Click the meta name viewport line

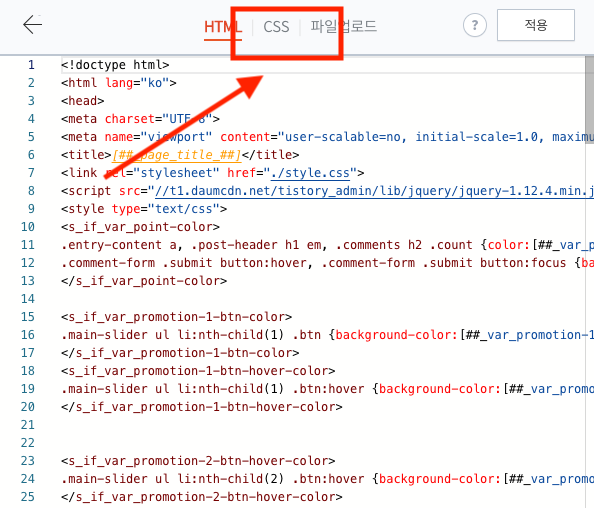point(327,137)
